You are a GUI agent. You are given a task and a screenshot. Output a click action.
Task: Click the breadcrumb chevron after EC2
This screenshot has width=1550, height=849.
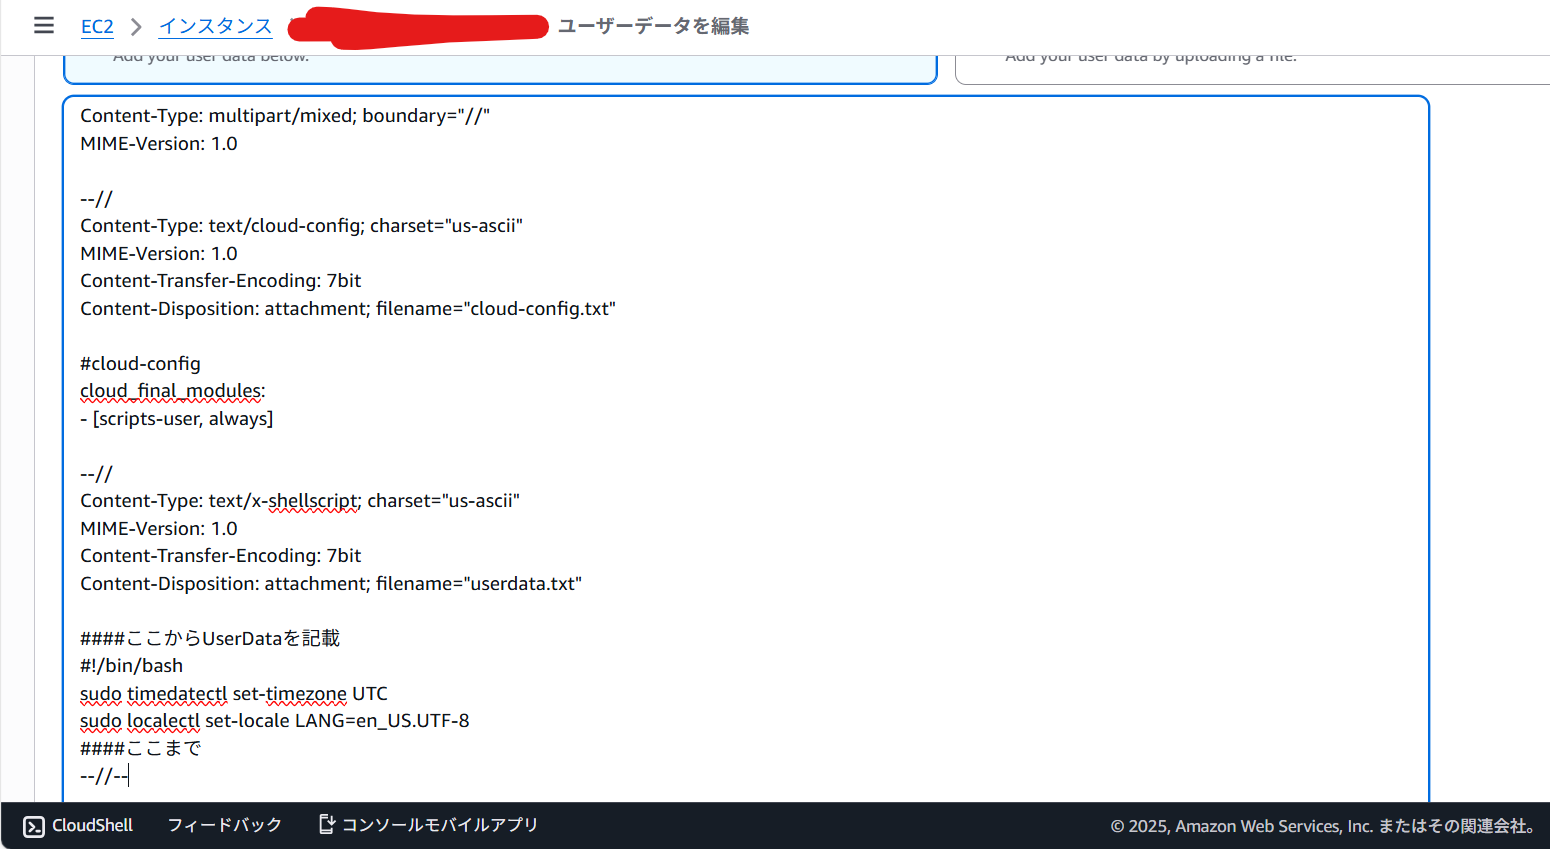click(136, 26)
